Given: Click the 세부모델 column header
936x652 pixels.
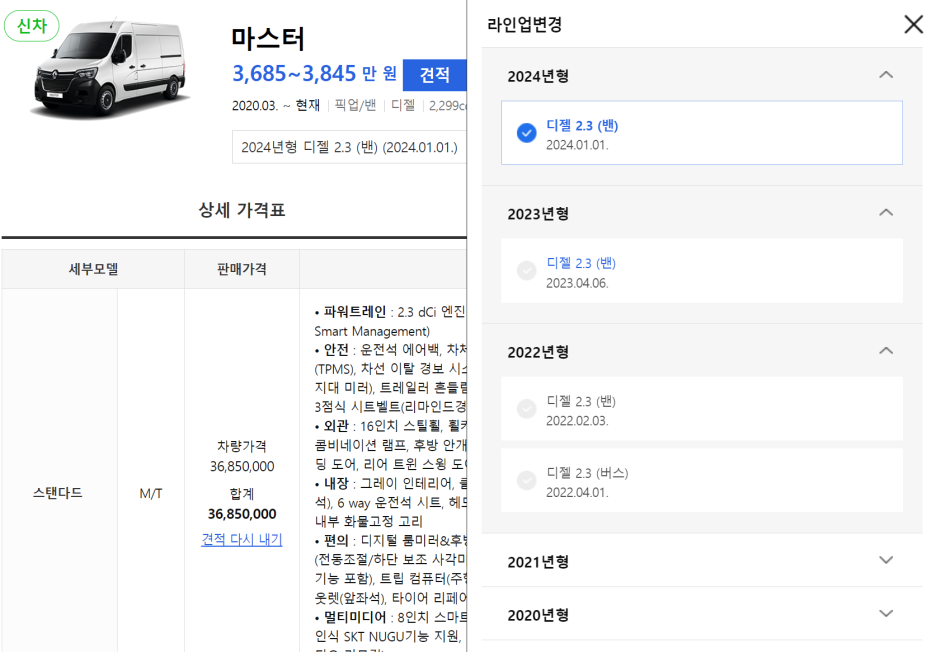Looking at the screenshot, I should [93, 269].
